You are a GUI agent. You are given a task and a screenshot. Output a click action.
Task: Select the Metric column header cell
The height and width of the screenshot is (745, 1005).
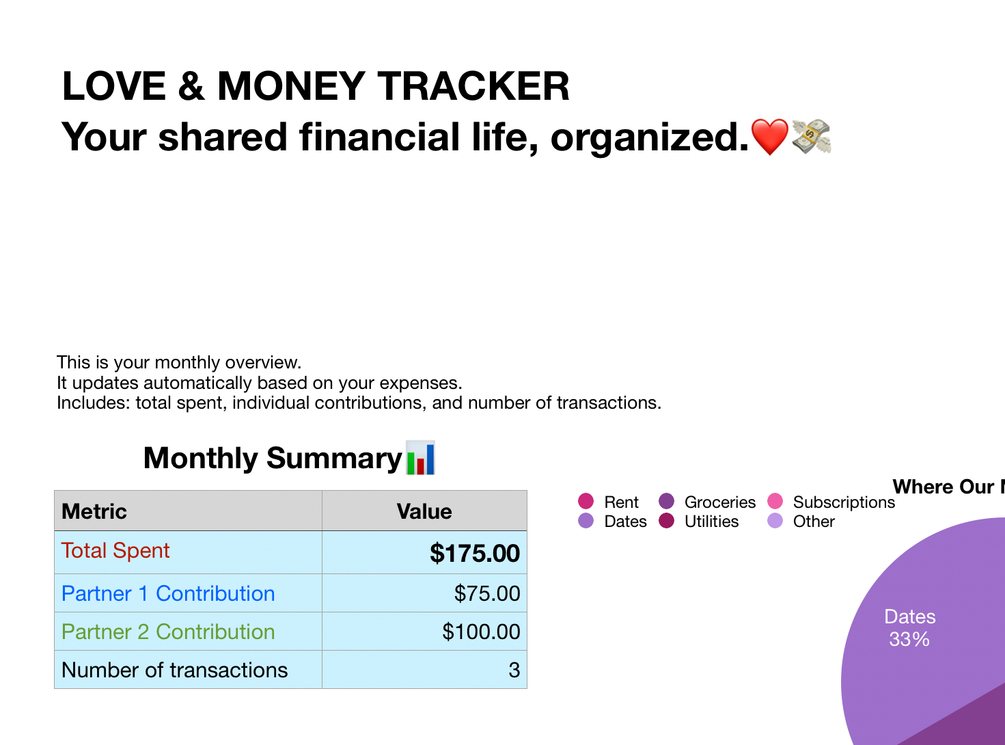tap(188, 511)
